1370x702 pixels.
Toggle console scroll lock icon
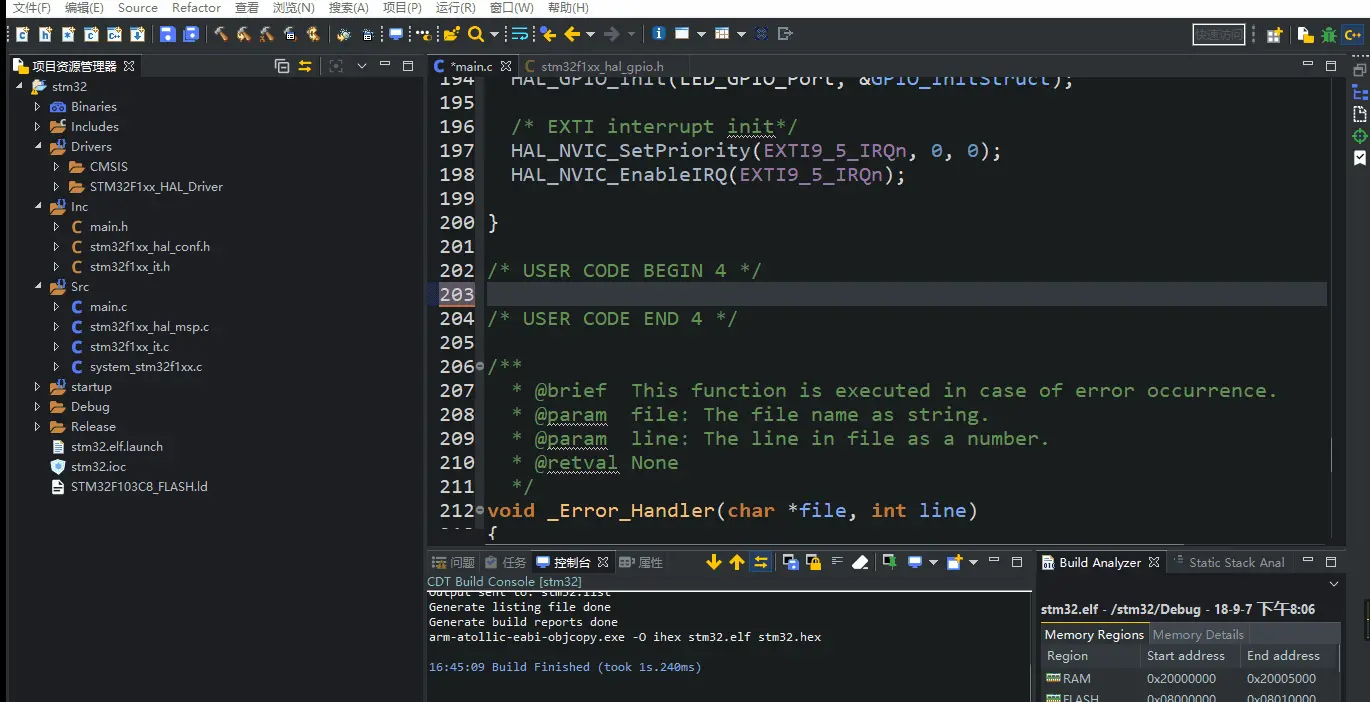813,562
